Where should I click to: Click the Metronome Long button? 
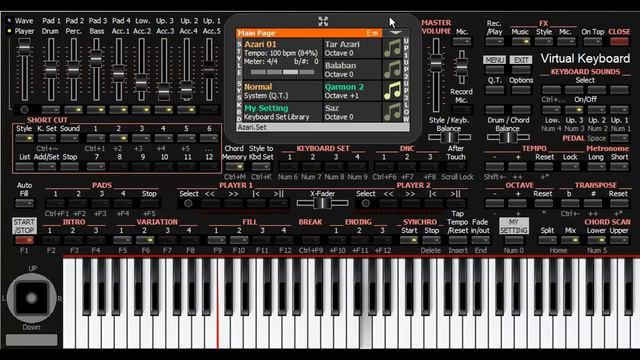point(596,167)
